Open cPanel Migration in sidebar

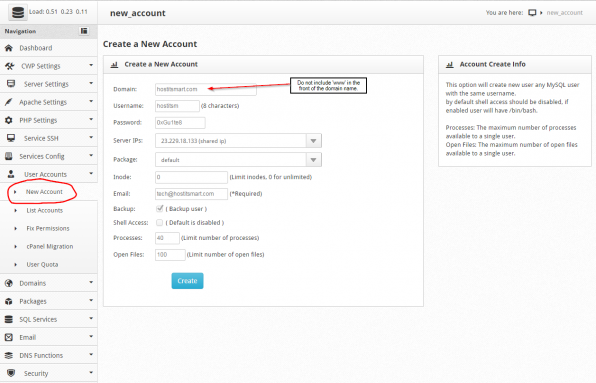tap(50, 246)
